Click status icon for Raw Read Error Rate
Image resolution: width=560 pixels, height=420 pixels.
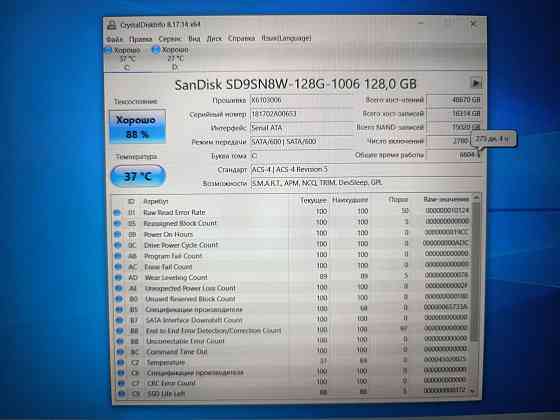(x=117, y=212)
